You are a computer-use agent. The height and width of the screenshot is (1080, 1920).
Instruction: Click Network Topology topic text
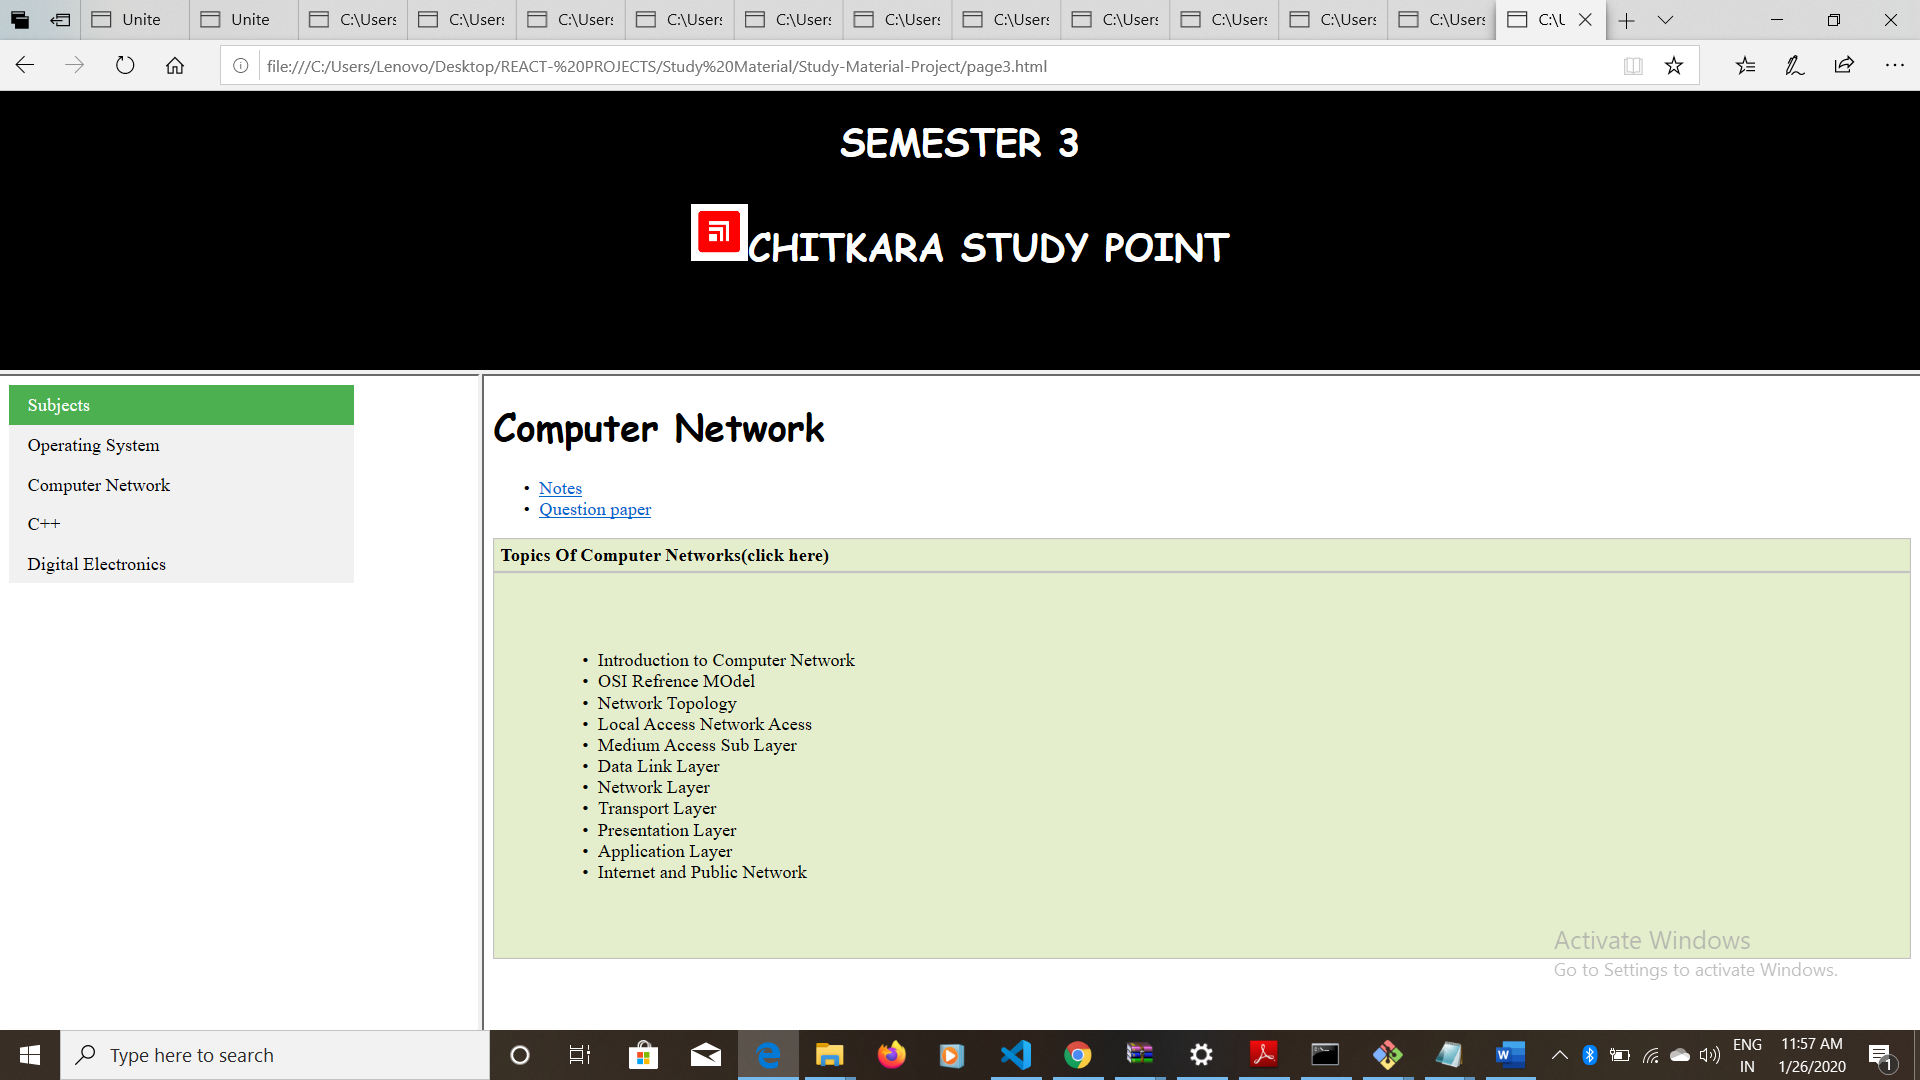[667, 703]
